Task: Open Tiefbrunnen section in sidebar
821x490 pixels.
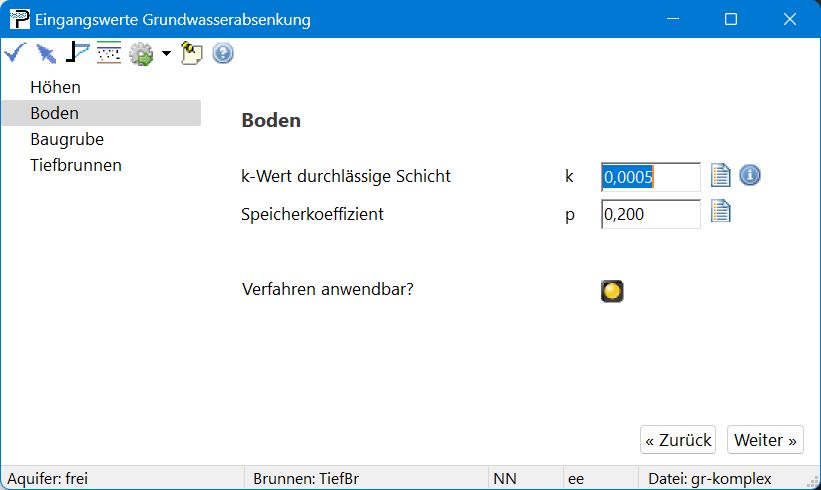Action: coord(76,166)
